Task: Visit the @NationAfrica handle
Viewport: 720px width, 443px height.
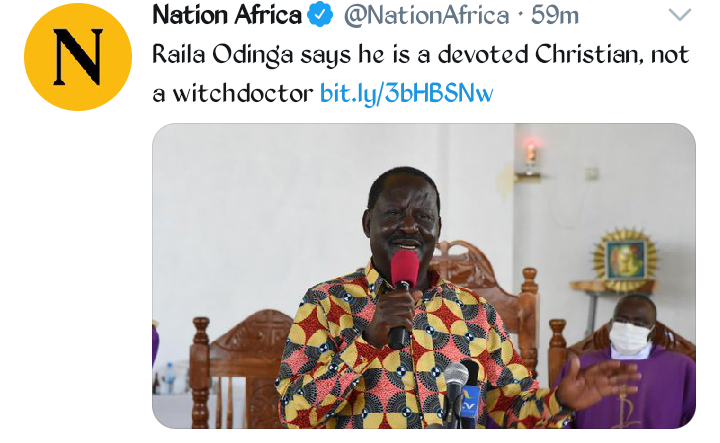Action: point(427,16)
